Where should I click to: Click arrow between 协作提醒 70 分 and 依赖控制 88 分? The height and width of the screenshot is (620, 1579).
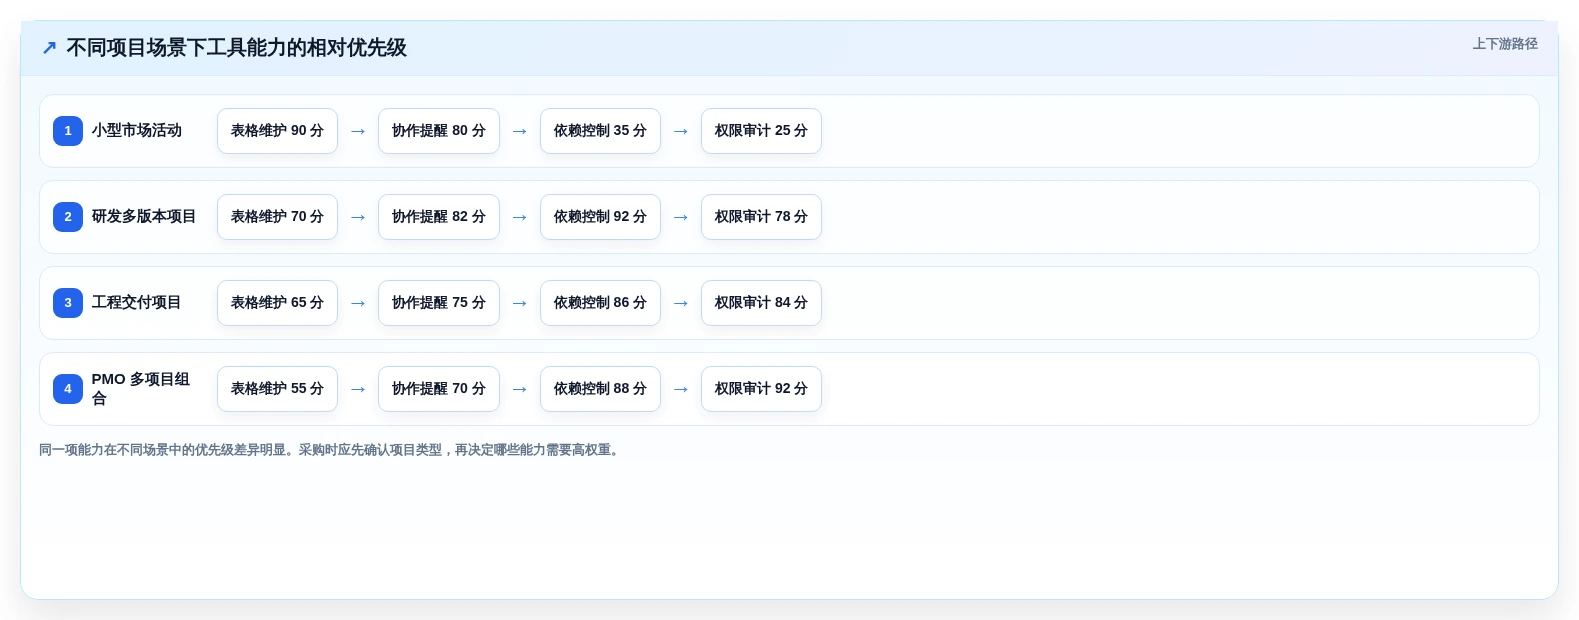(520, 389)
